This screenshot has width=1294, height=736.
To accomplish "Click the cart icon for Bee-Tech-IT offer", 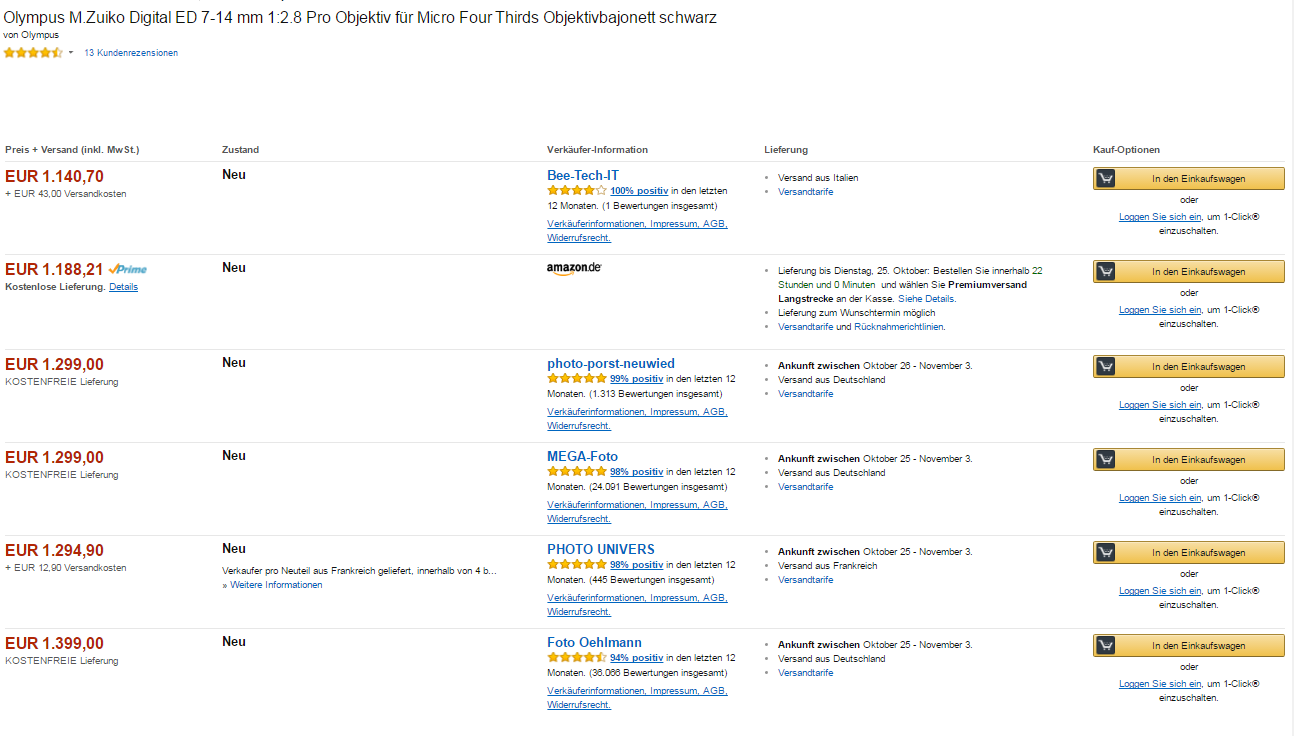I will (x=1106, y=179).
